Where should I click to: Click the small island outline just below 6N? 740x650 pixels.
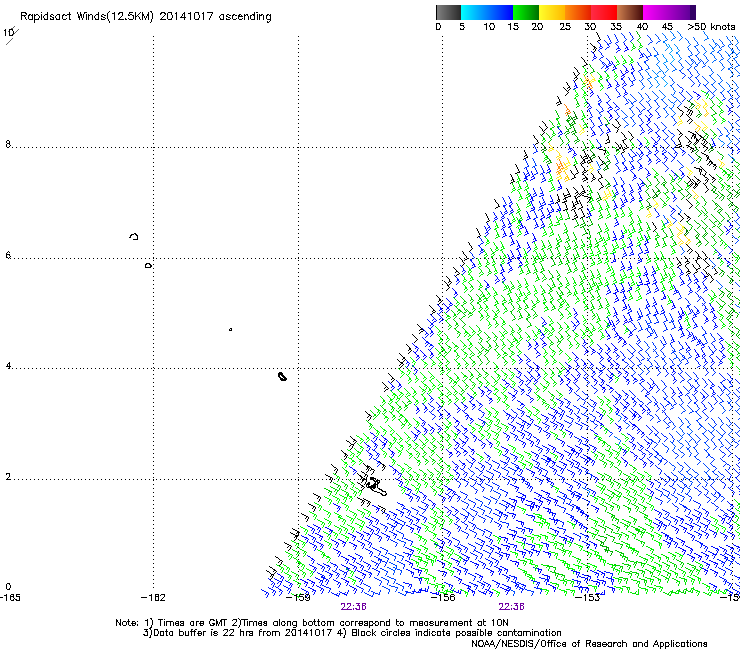click(x=148, y=266)
